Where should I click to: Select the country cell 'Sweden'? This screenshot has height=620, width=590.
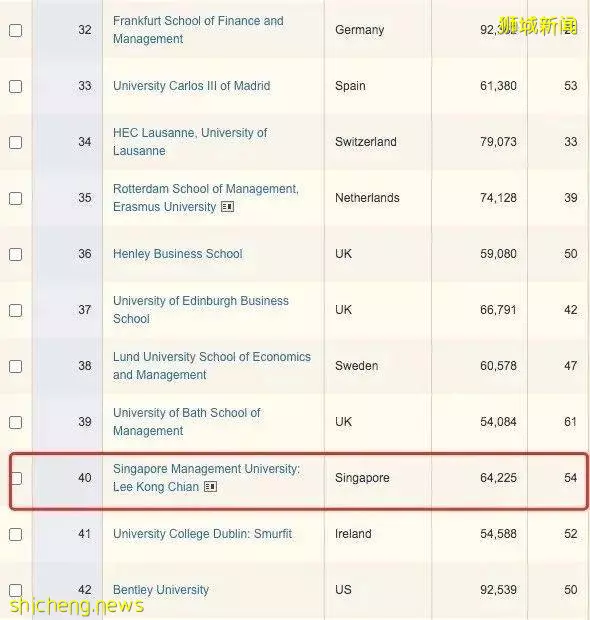pos(356,366)
